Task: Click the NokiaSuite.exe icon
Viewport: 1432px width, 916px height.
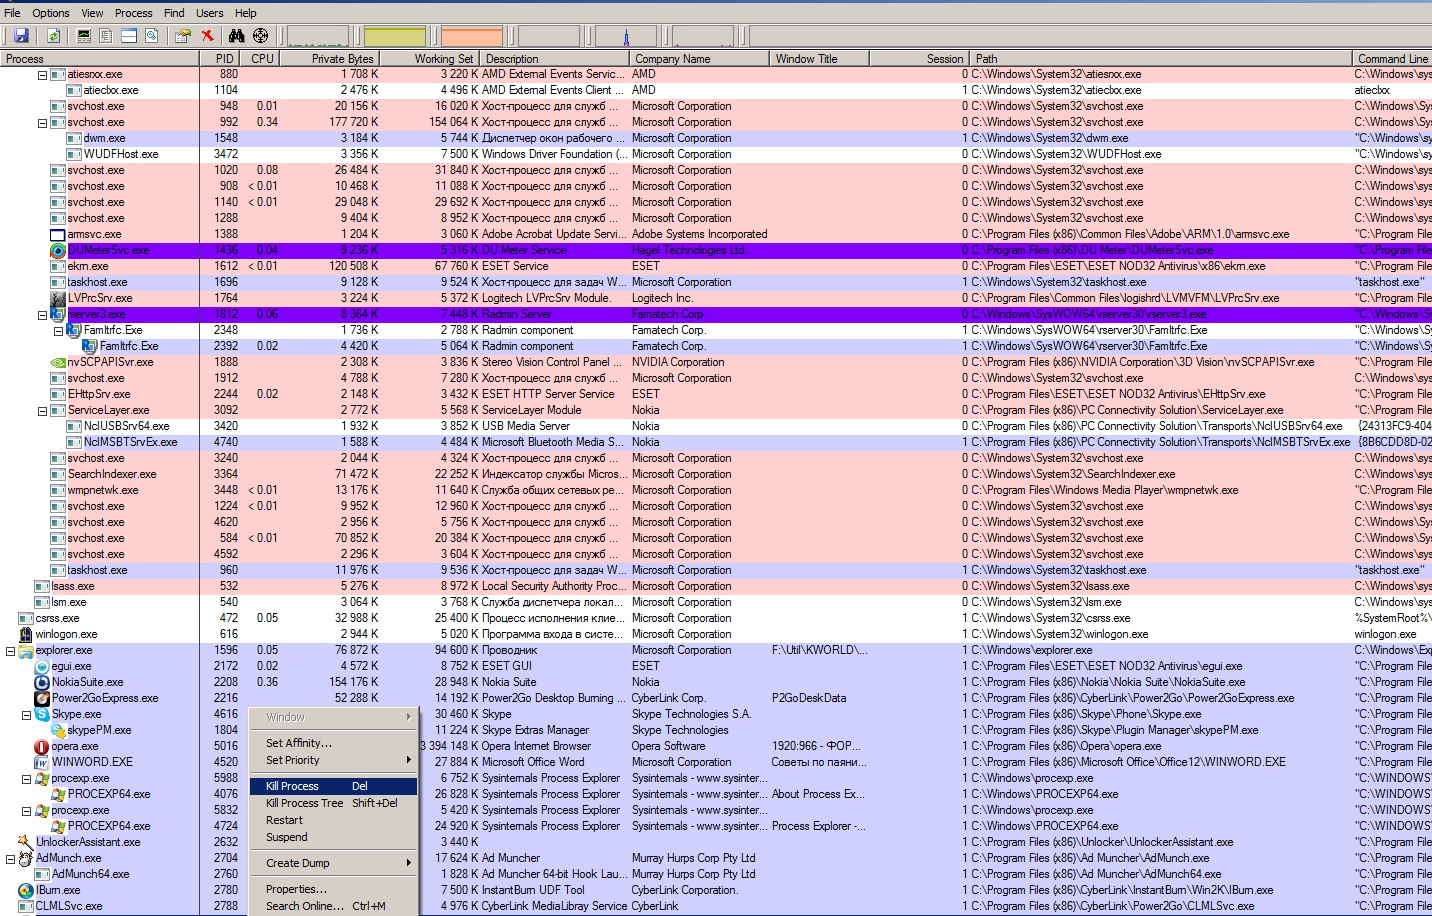Action: point(42,682)
